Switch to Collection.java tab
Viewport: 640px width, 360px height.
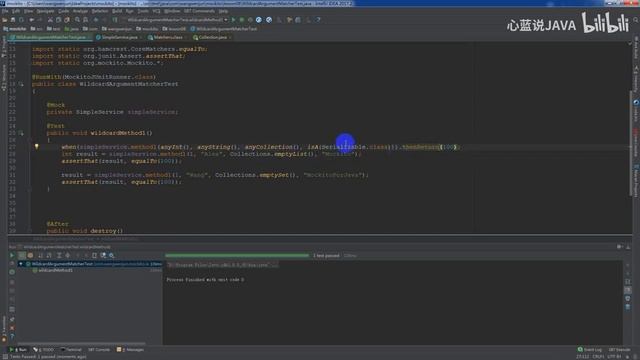click(x=212, y=37)
